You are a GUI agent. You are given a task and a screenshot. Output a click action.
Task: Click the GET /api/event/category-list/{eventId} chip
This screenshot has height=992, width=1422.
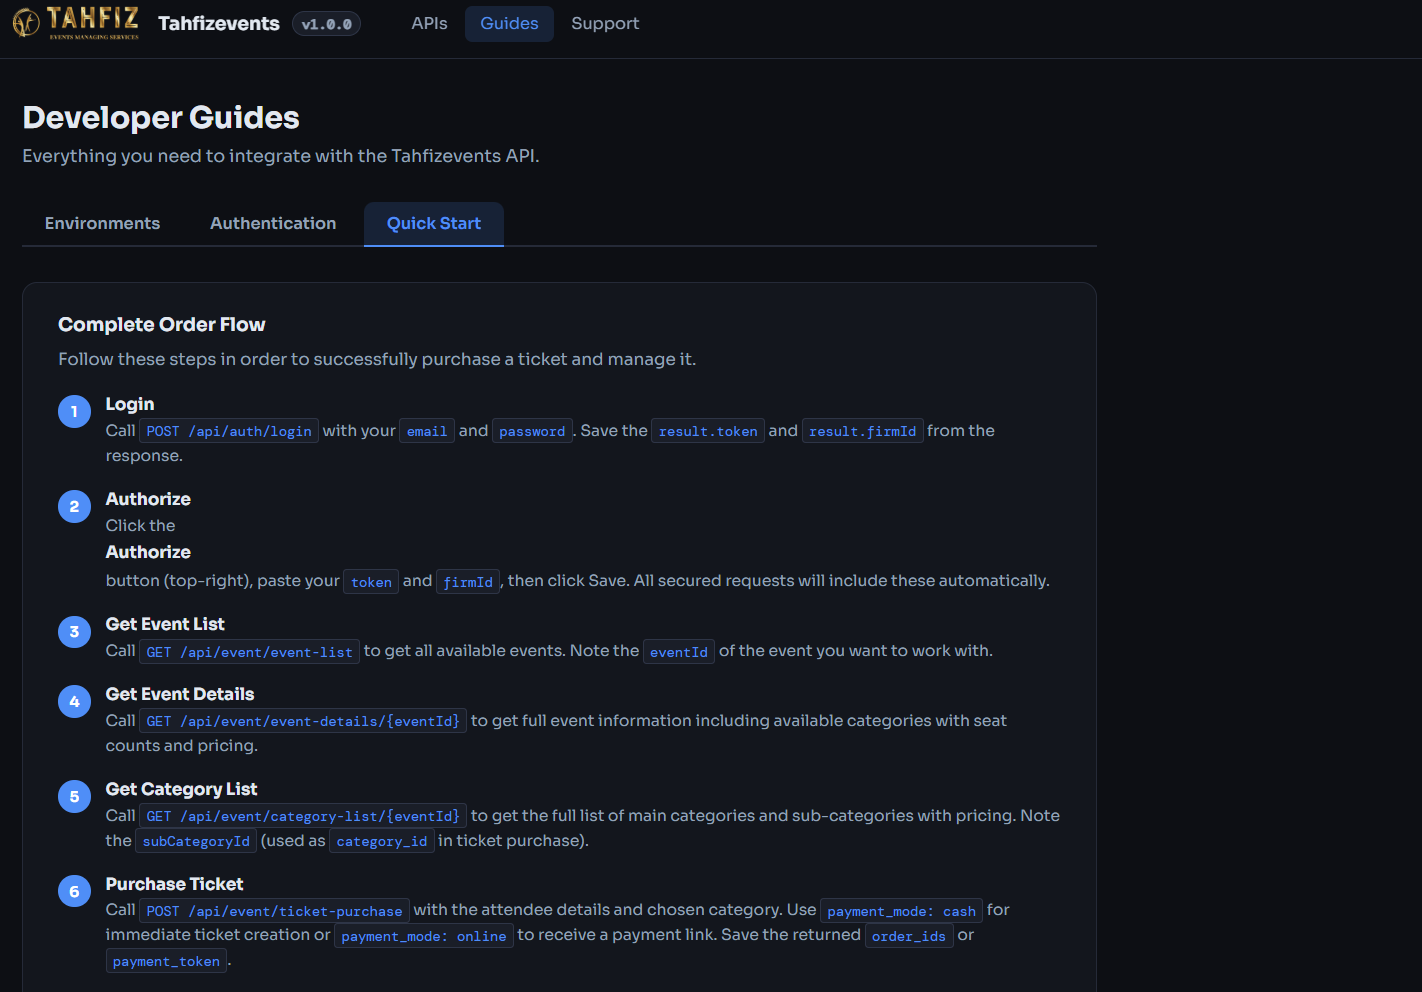click(x=303, y=816)
